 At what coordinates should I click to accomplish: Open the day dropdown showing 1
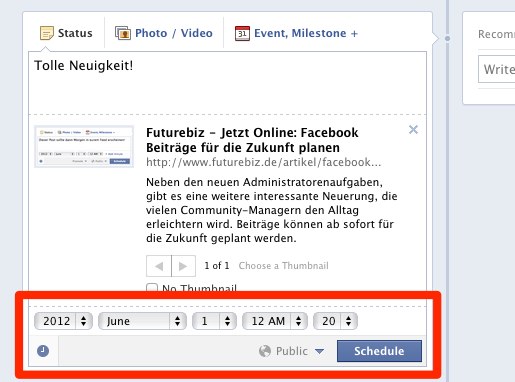(214, 321)
